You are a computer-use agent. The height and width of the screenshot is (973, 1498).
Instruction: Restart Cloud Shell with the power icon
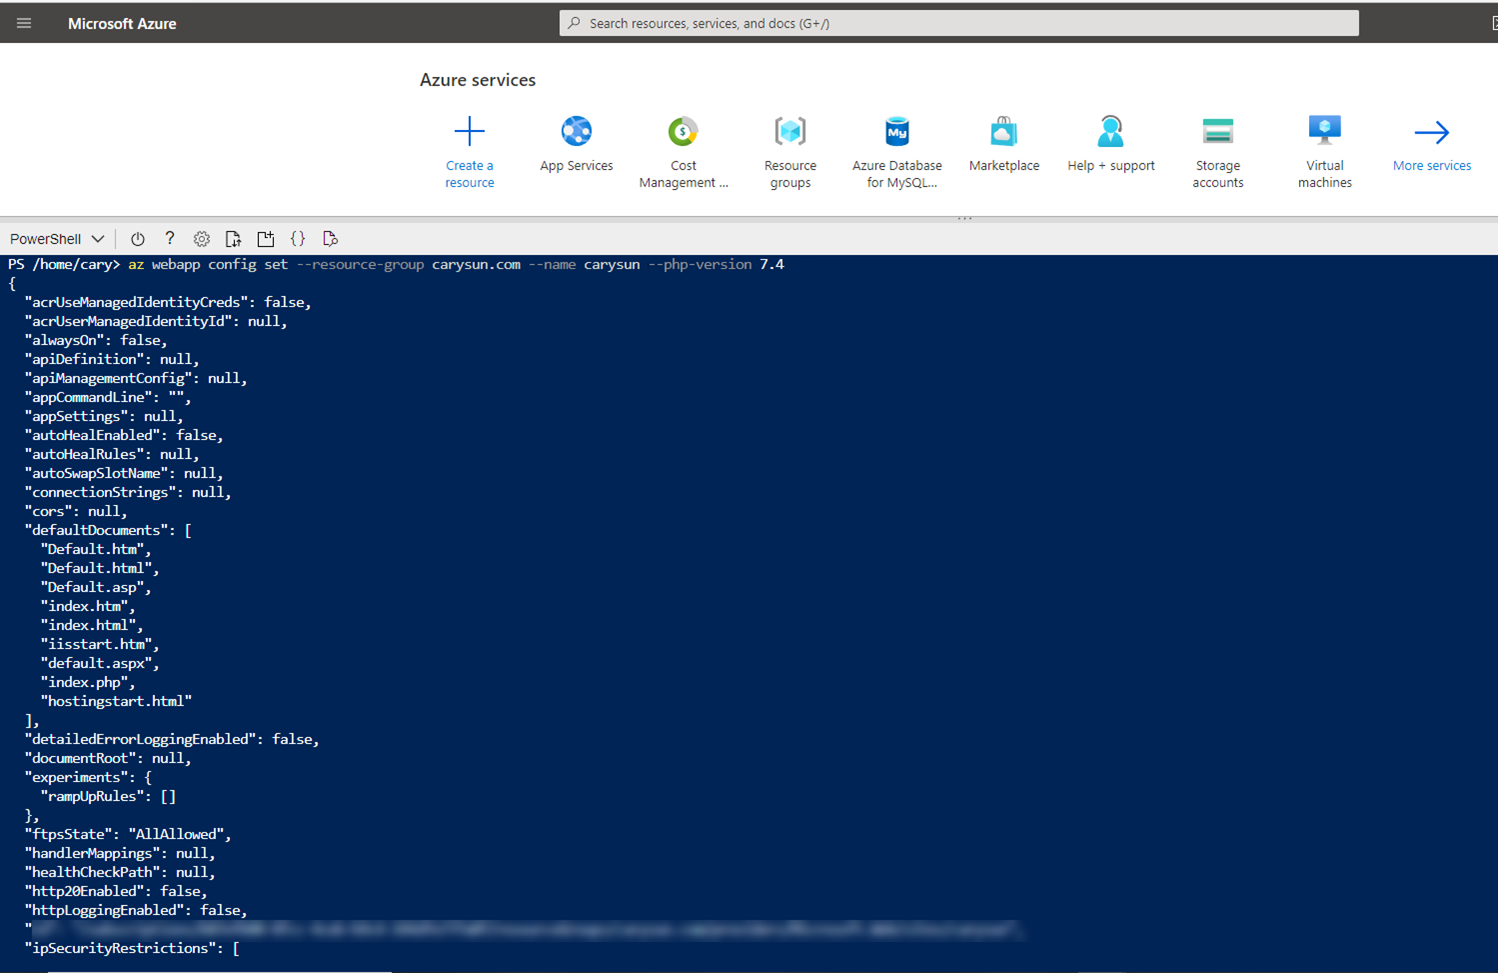point(138,239)
